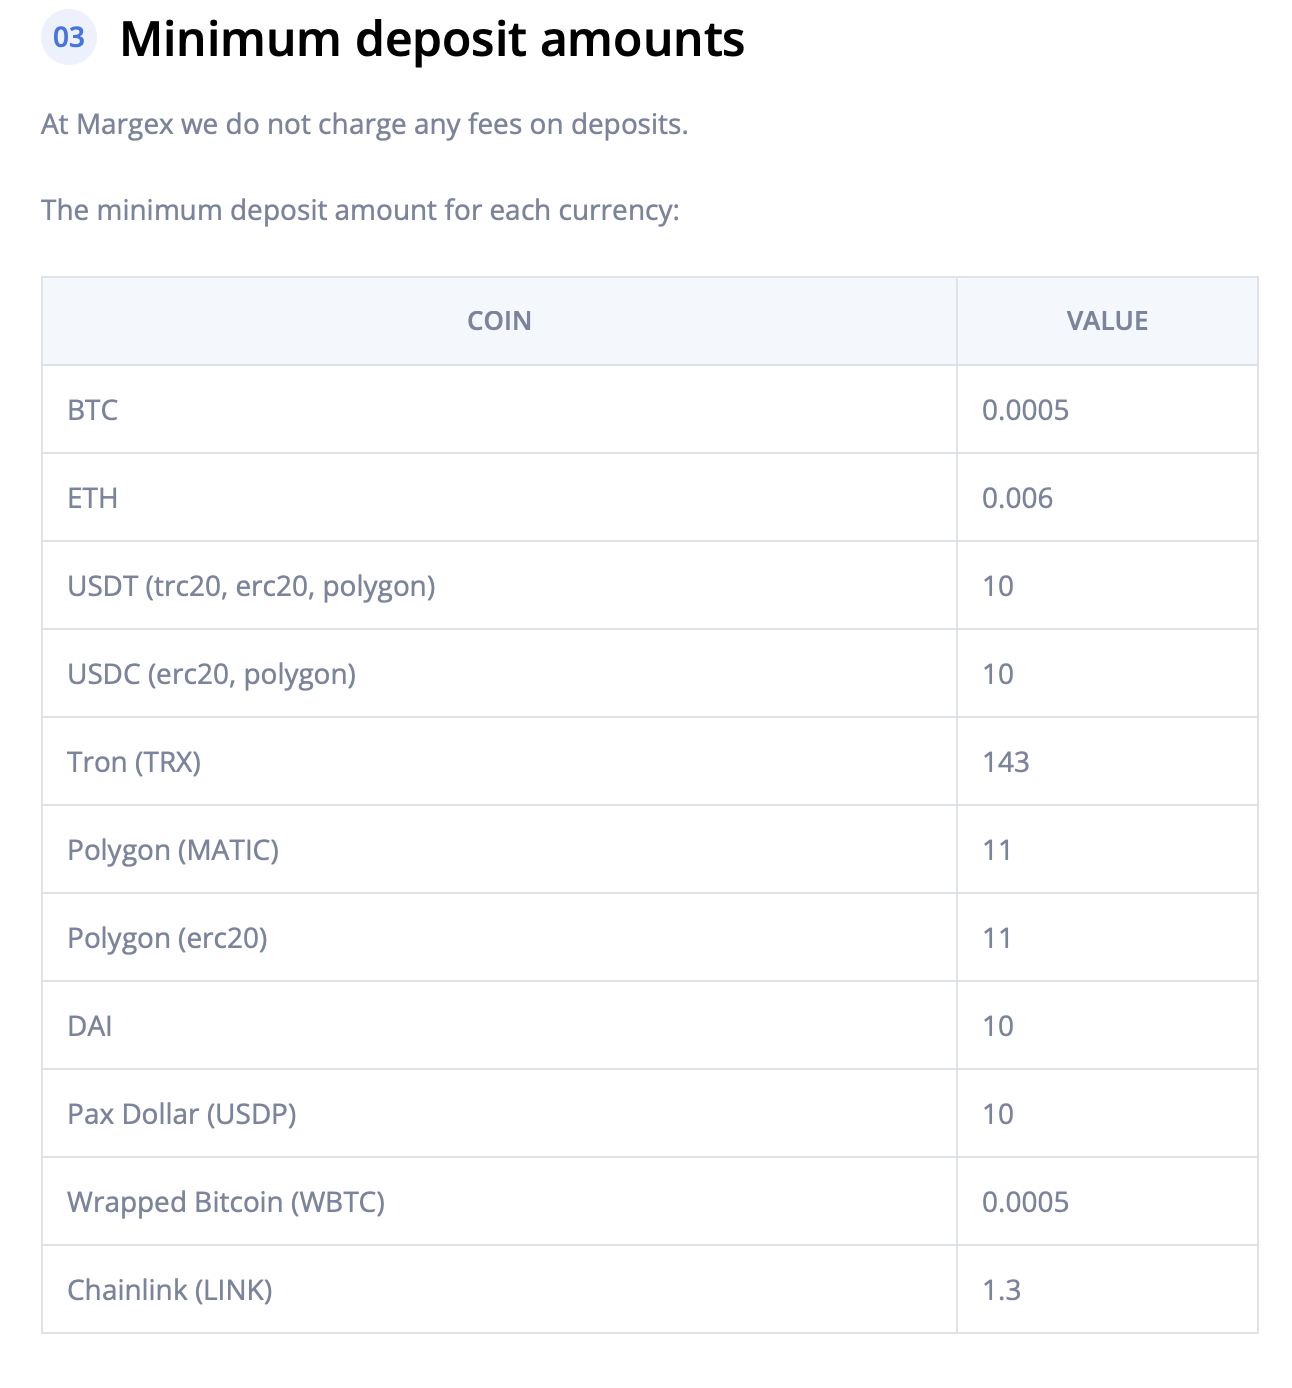The height and width of the screenshot is (1388, 1292).
Task: Click the ETH coin cell
Action: pos(93,498)
